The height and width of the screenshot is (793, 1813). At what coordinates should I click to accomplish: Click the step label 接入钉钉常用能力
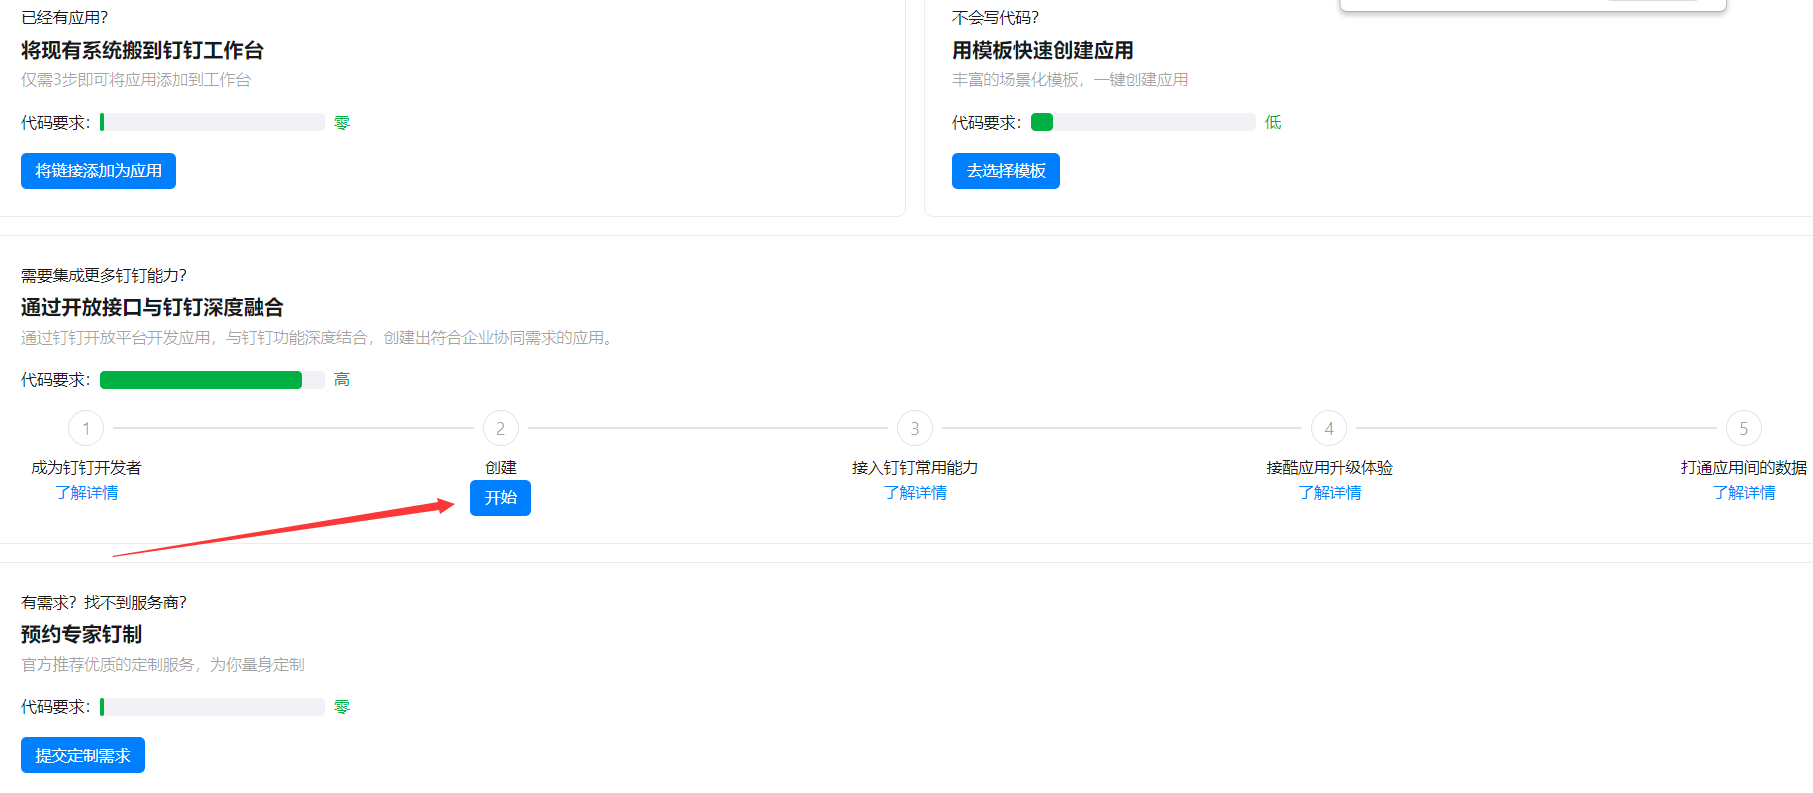point(915,468)
